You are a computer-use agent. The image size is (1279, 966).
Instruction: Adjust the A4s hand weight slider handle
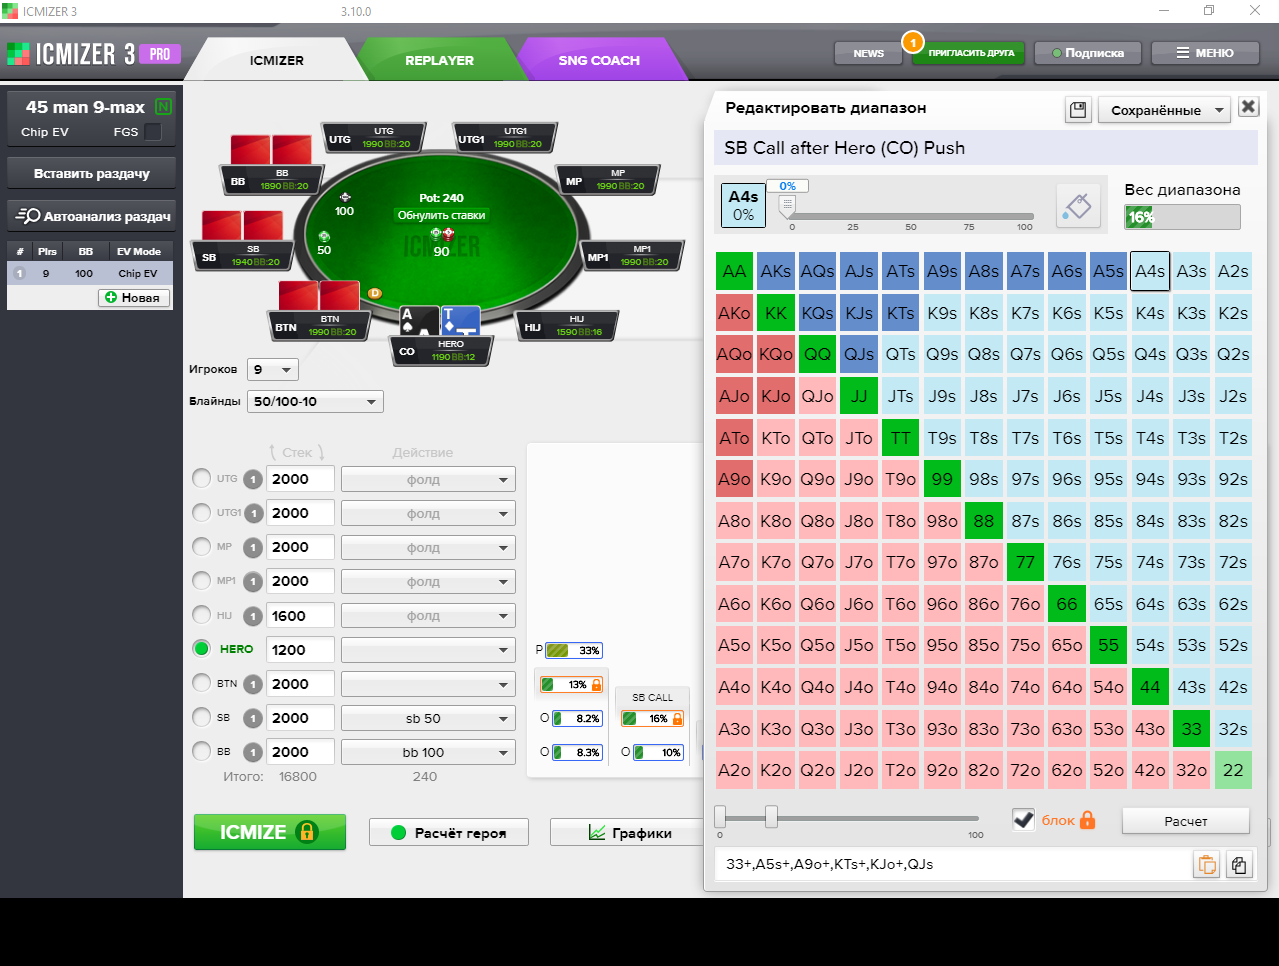(x=788, y=205)
